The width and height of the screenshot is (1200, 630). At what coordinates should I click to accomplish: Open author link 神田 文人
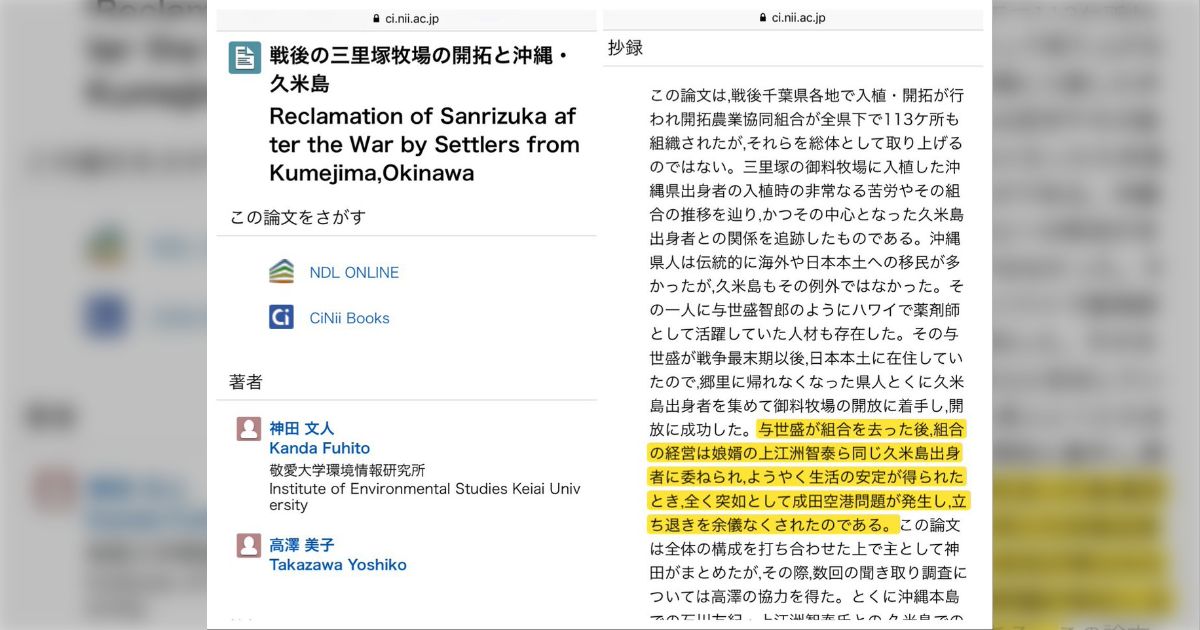click(301, 428)
